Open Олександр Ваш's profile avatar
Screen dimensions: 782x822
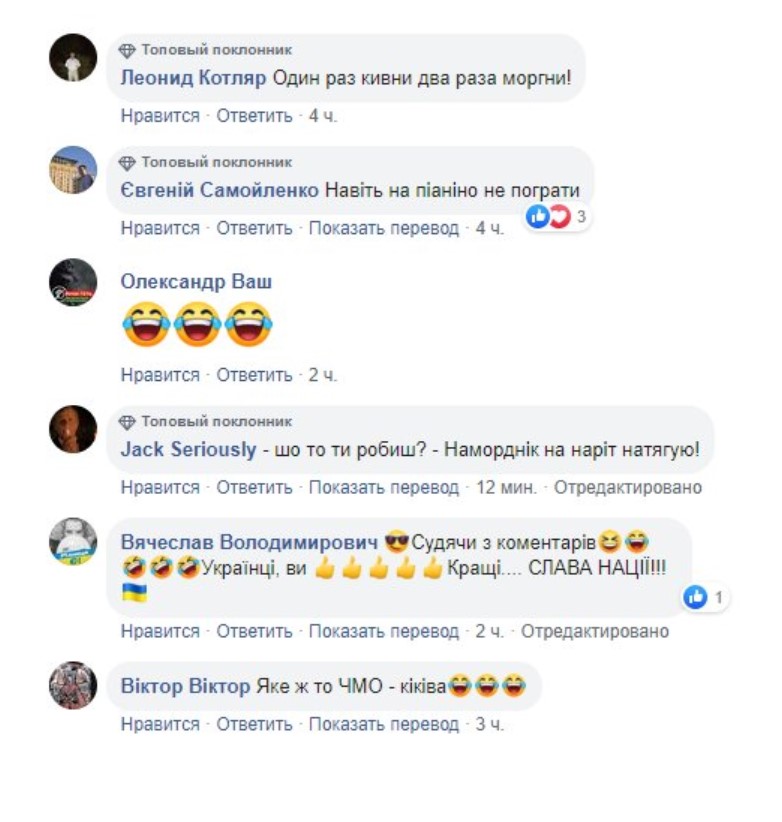click(73, 282)
